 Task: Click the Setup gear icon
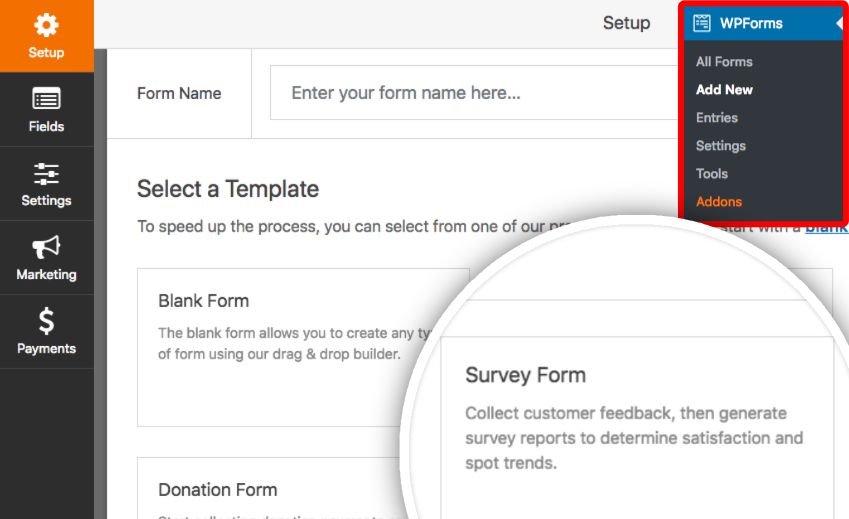click(46, 25)
